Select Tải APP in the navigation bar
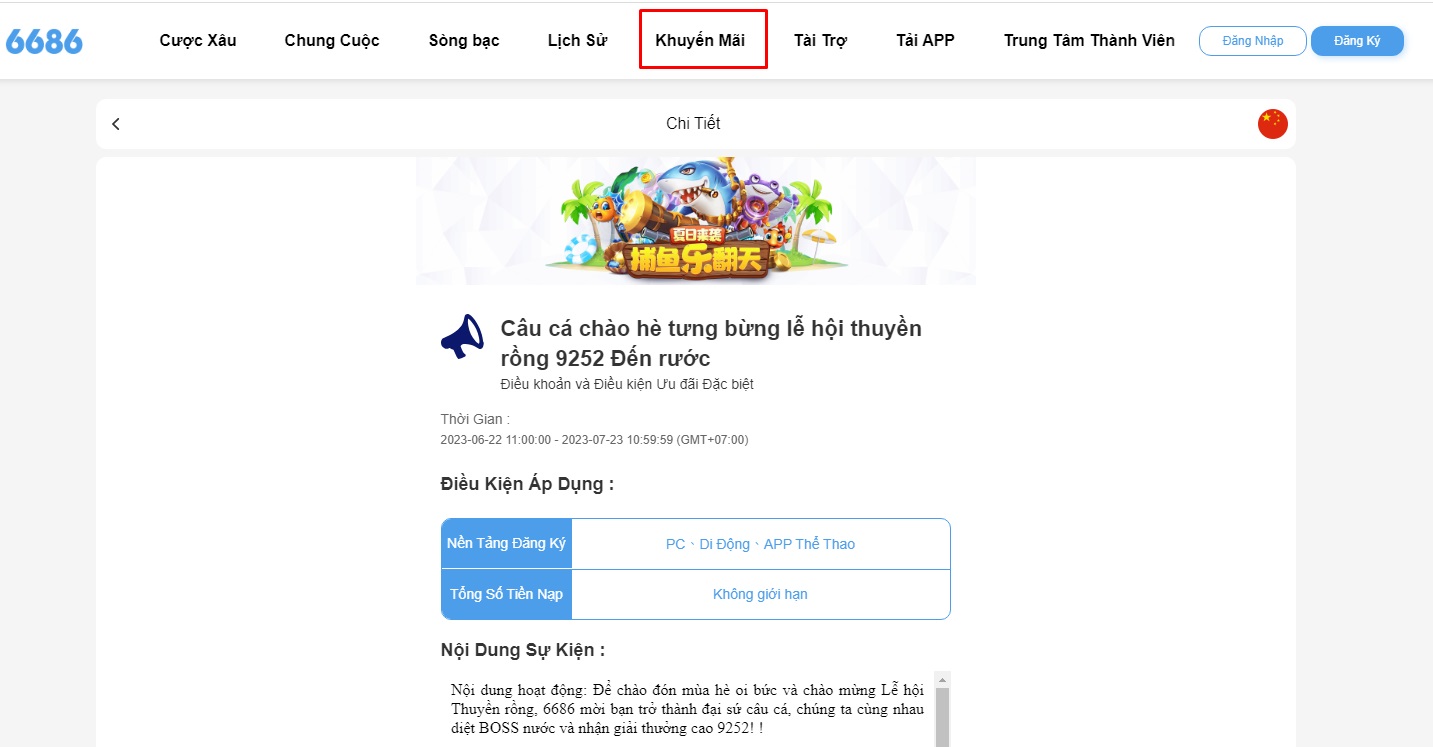The image size is (1433, 747). point(925,41)
